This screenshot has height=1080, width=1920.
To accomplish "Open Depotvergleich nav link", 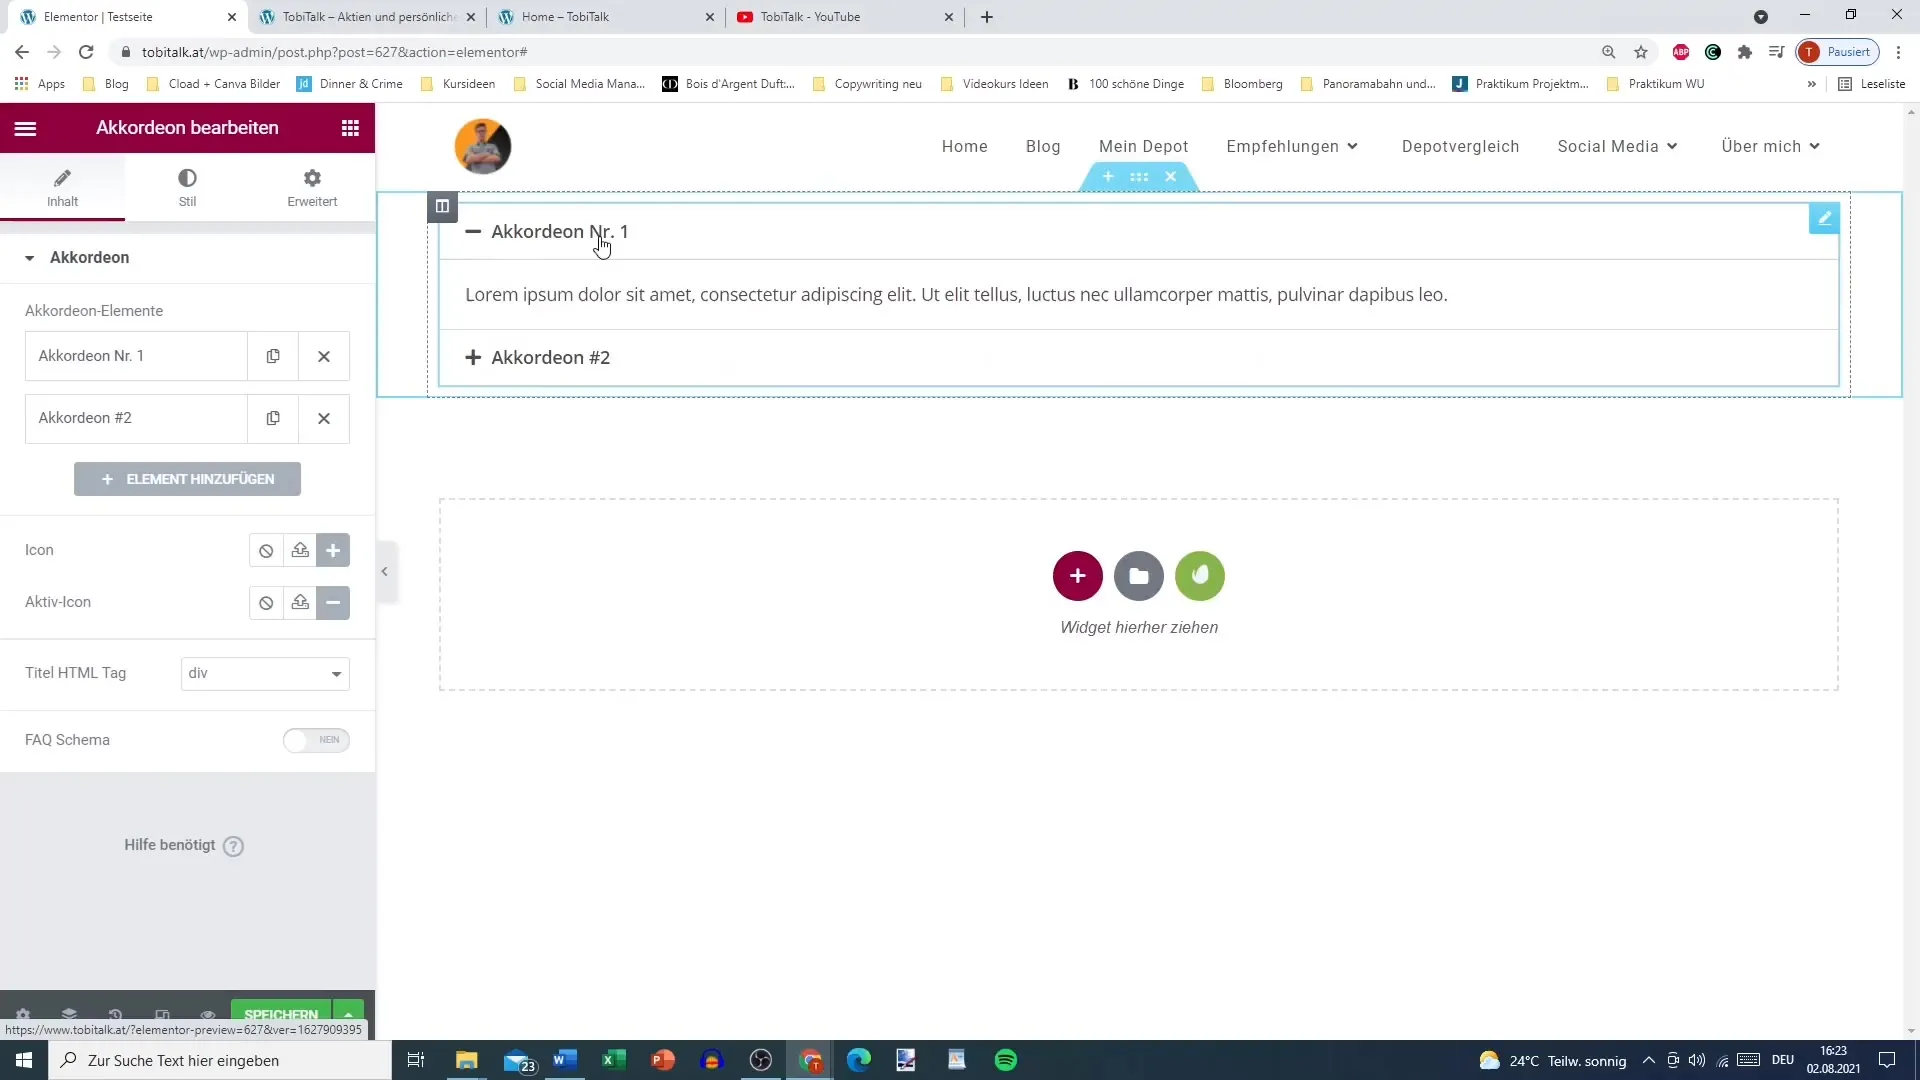I will point(1460,147).
